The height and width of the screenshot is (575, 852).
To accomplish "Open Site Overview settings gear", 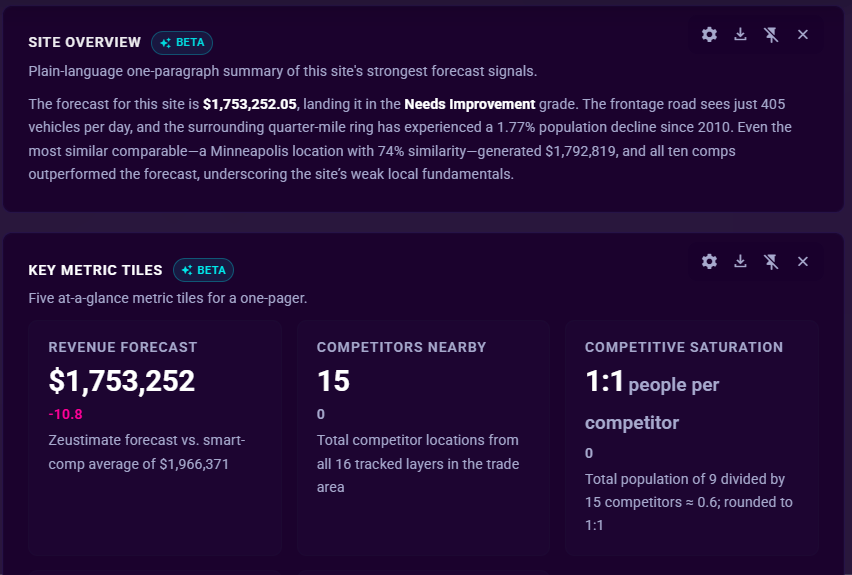I will point(709,35).
